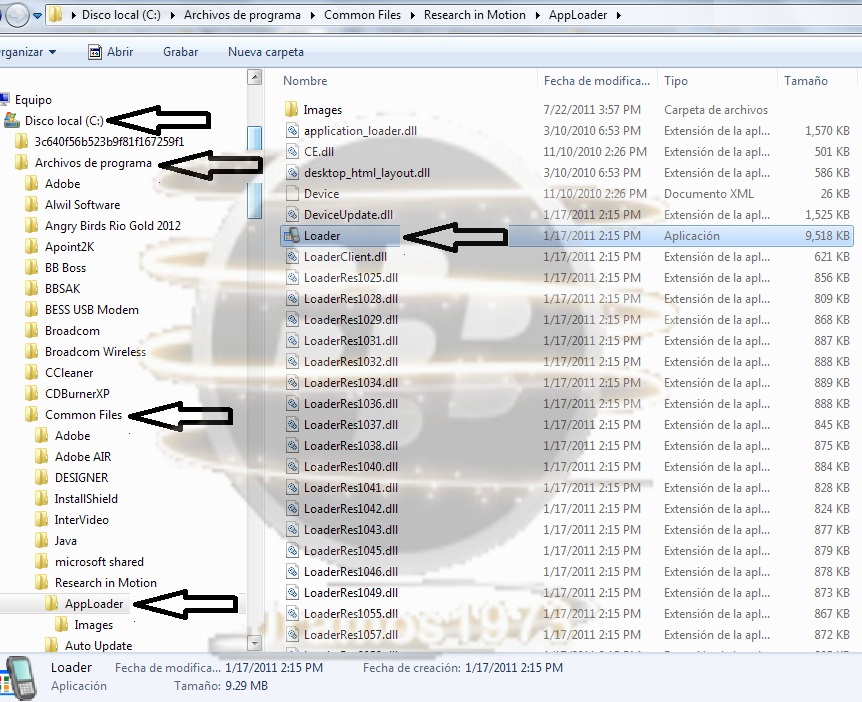Select Angry Birds Rio Gold 2012 folder

pos(113,225)
